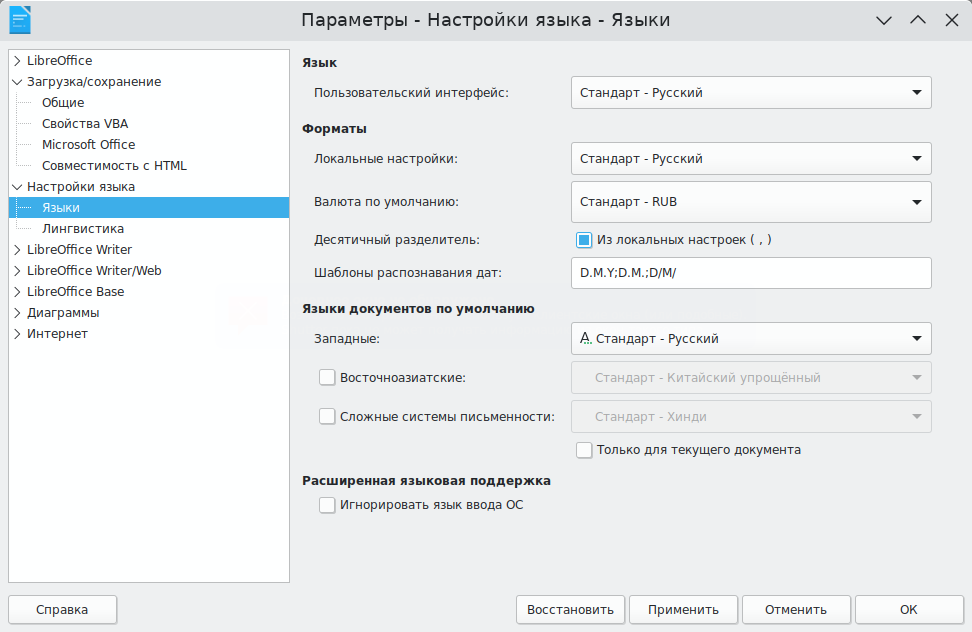
Task: Click the LibreOffice tree label
Action: pyautogui.click(x=60, y=61)
